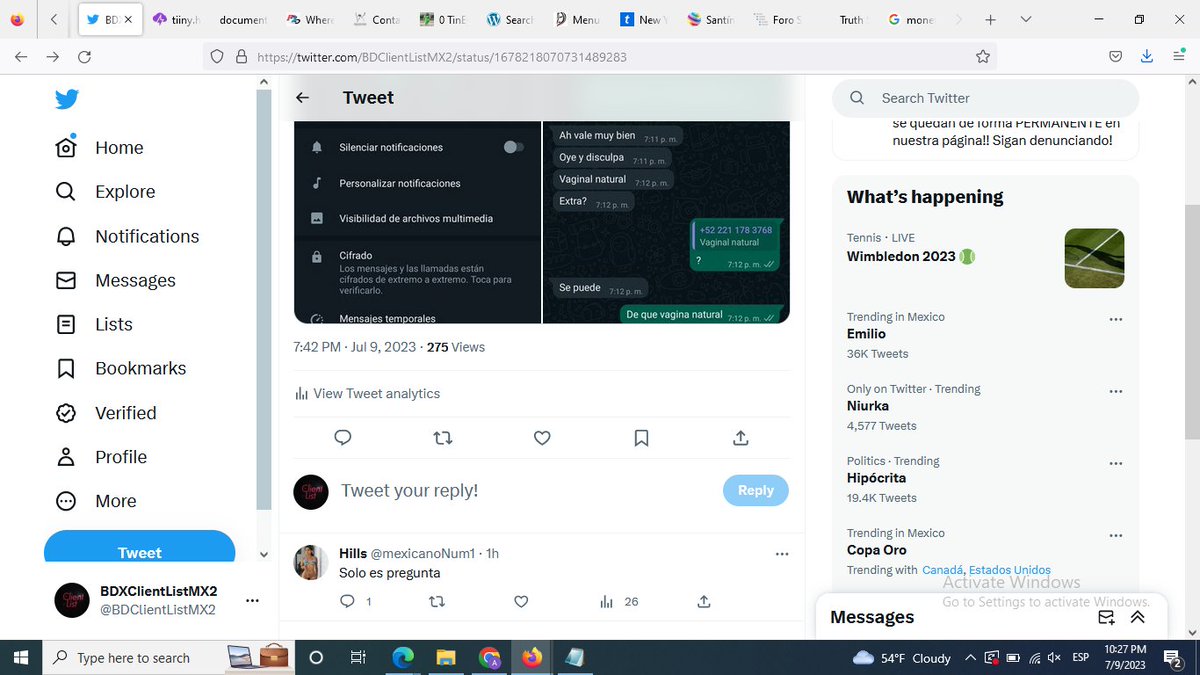Click Firefox back navigation arrow
This screenshot has height=675, width=1200.
pos(21,57)
